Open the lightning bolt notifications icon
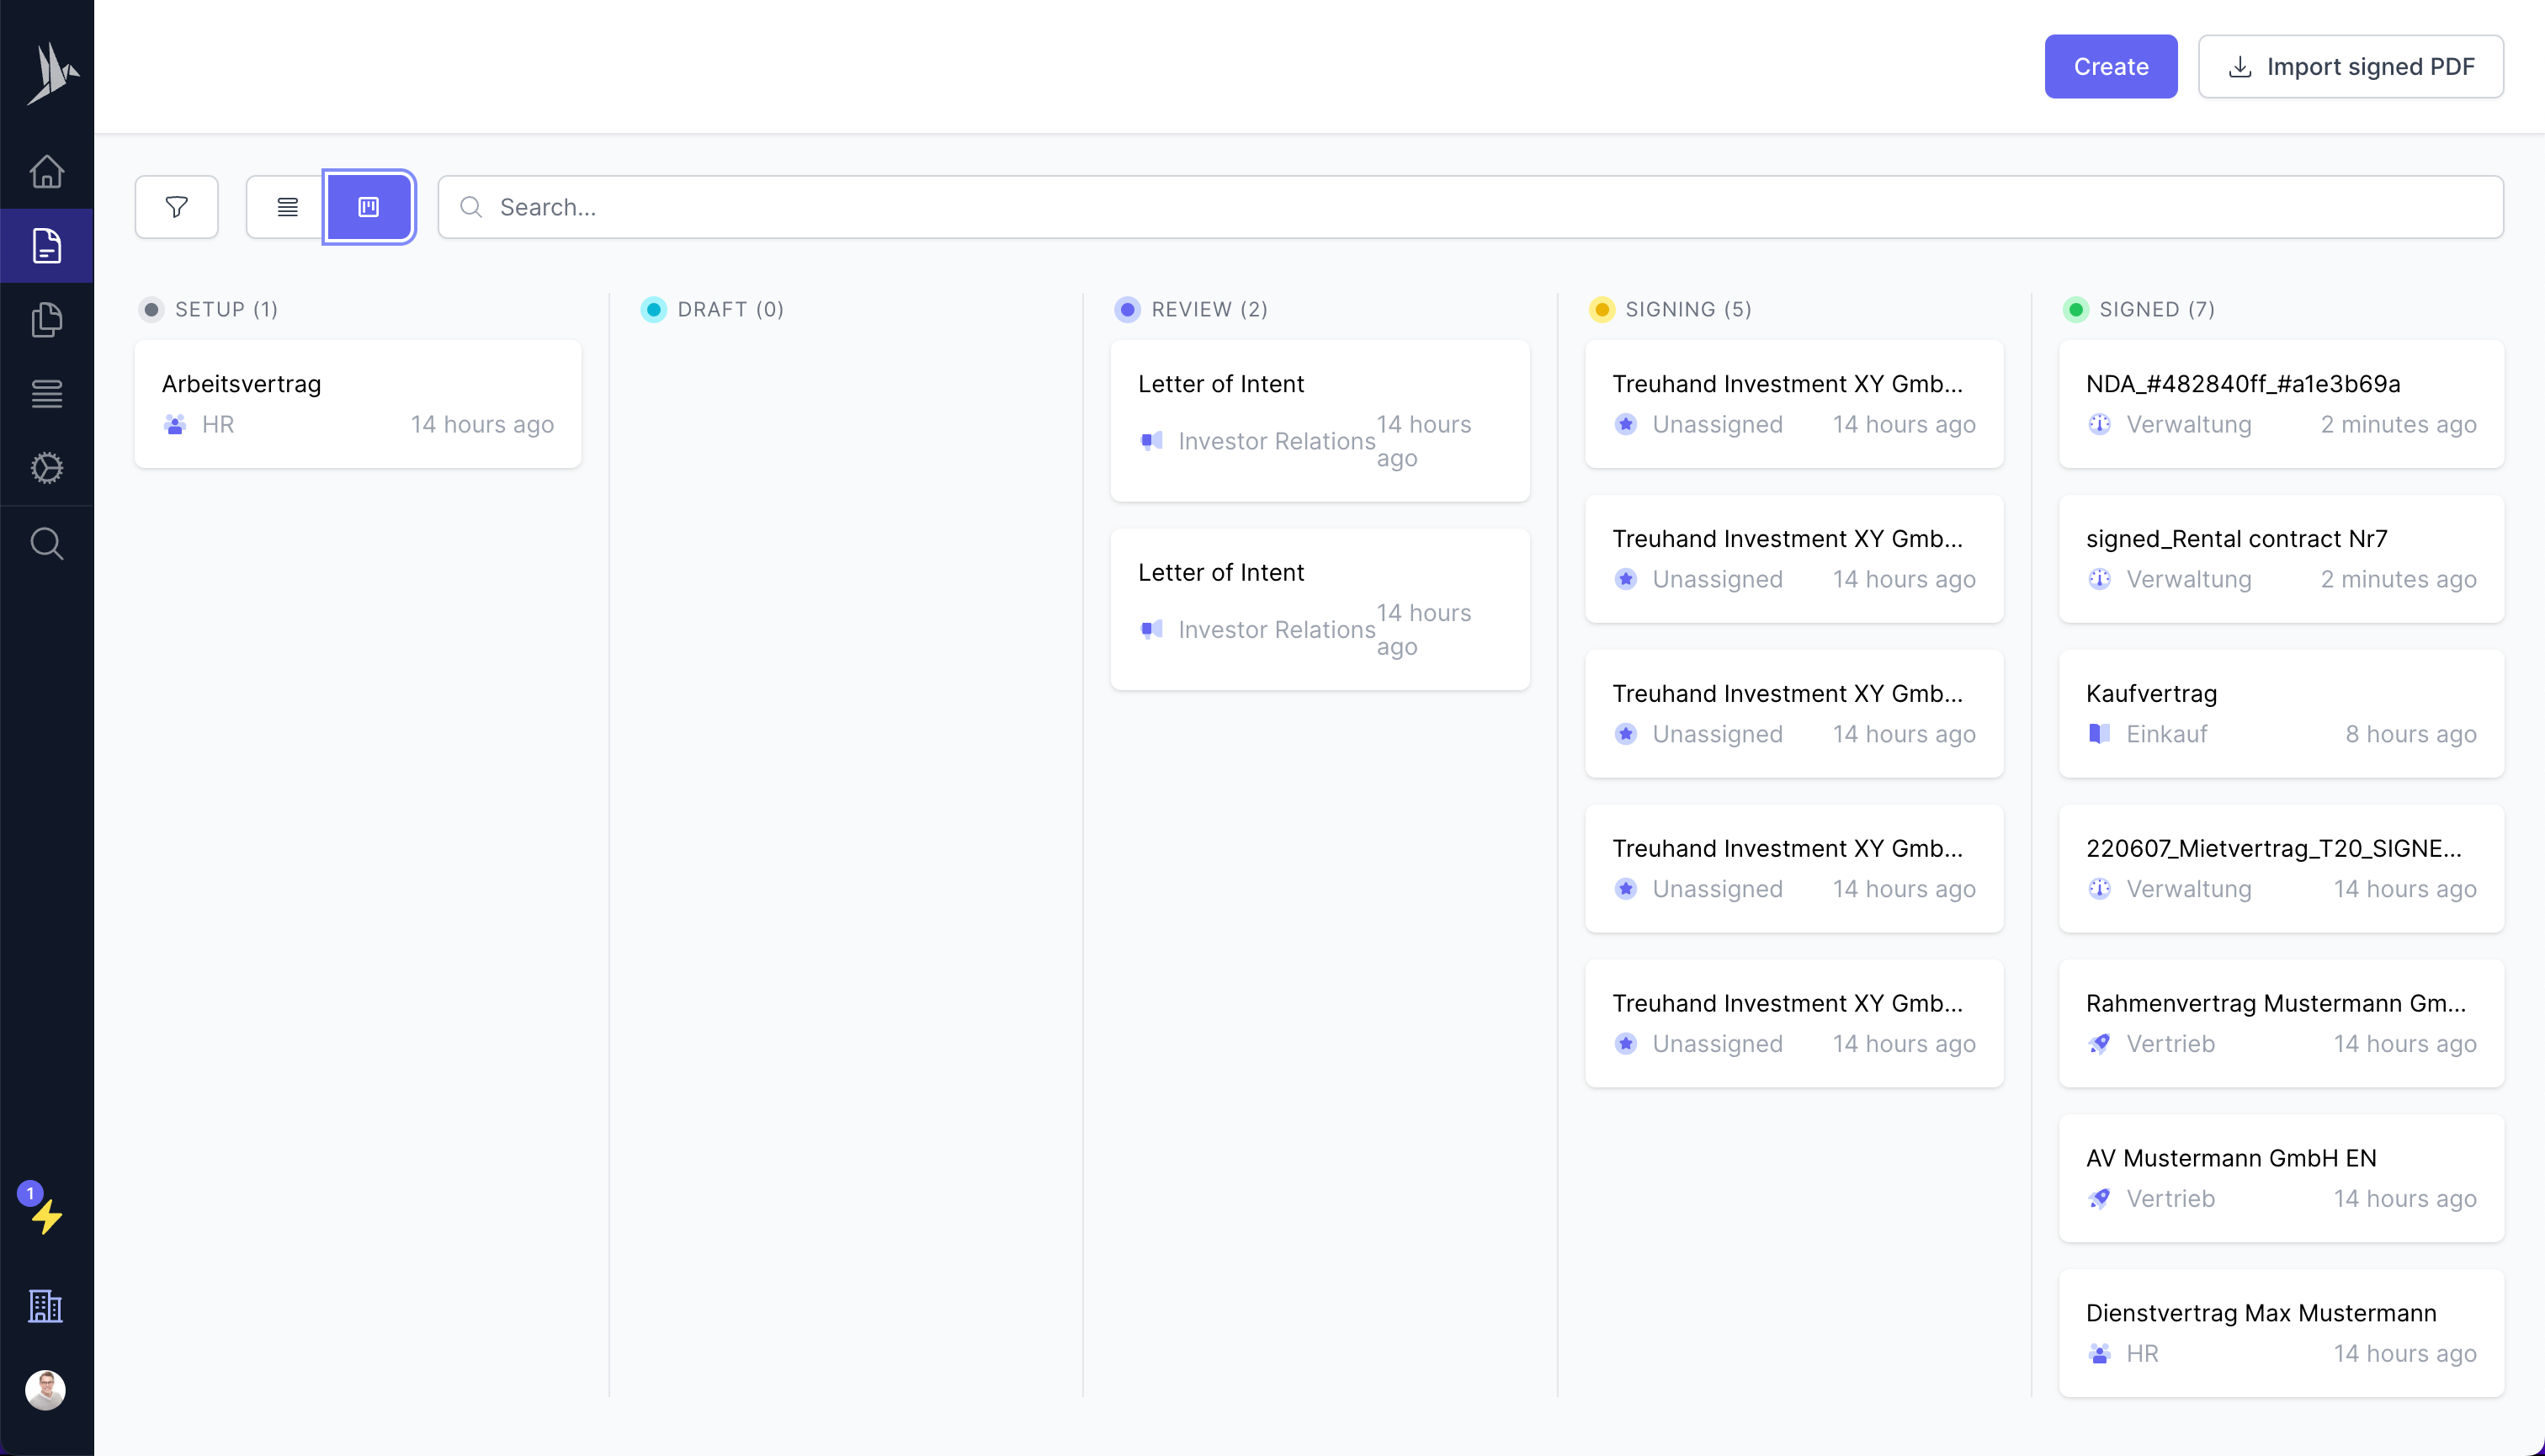The image size is (2545, 1456). [46, 1216]
